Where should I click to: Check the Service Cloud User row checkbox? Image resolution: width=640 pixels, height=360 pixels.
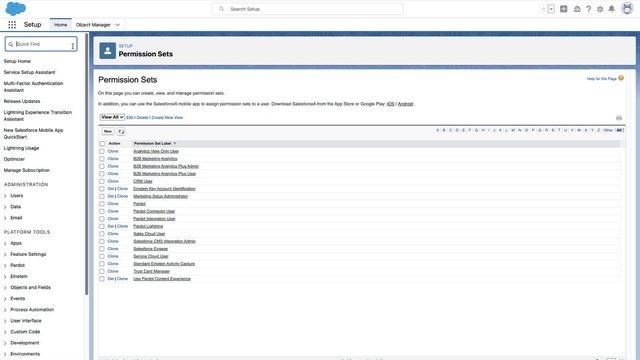102,256
